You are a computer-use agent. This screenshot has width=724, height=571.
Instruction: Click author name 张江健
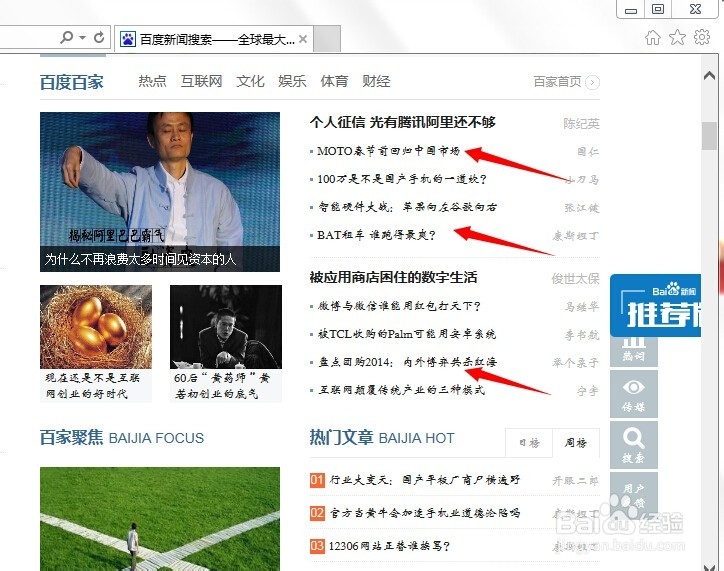tap(582, 208)
